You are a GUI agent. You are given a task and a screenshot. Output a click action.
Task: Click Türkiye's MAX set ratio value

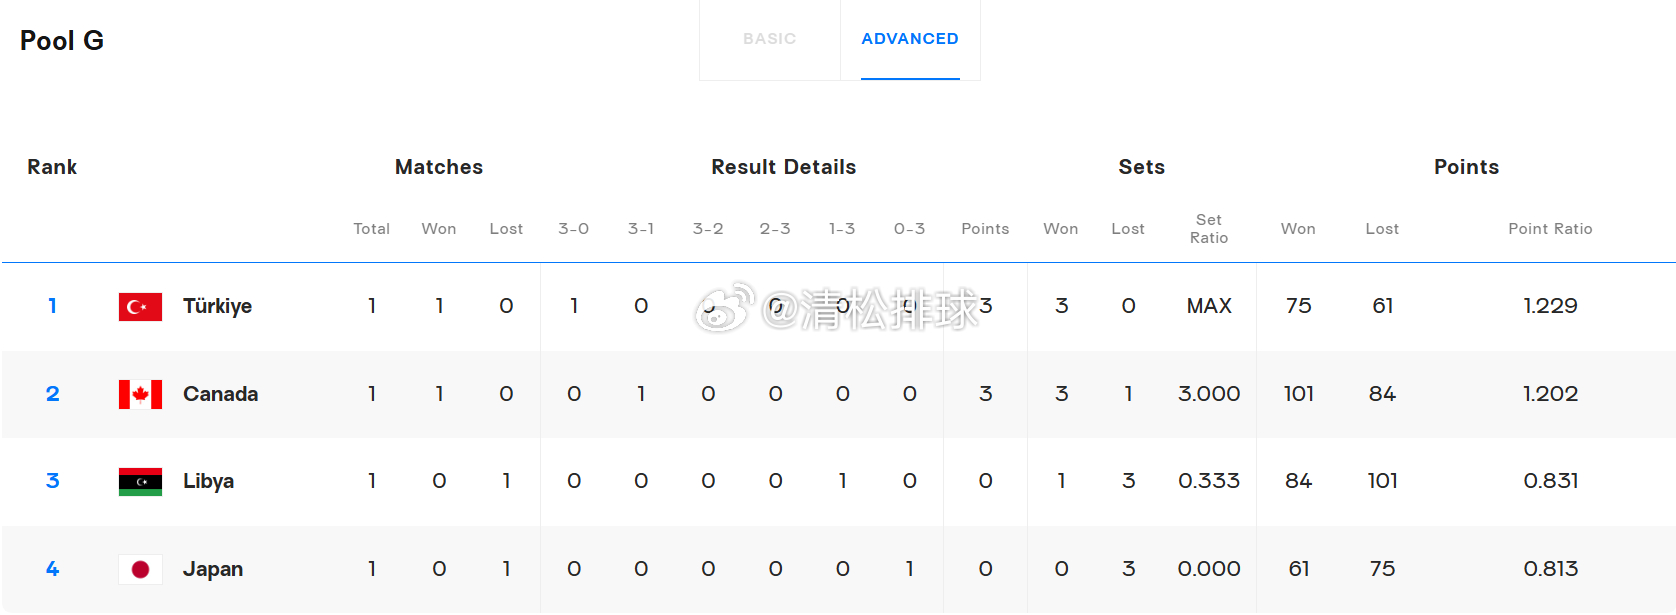tap(1208, 306)
